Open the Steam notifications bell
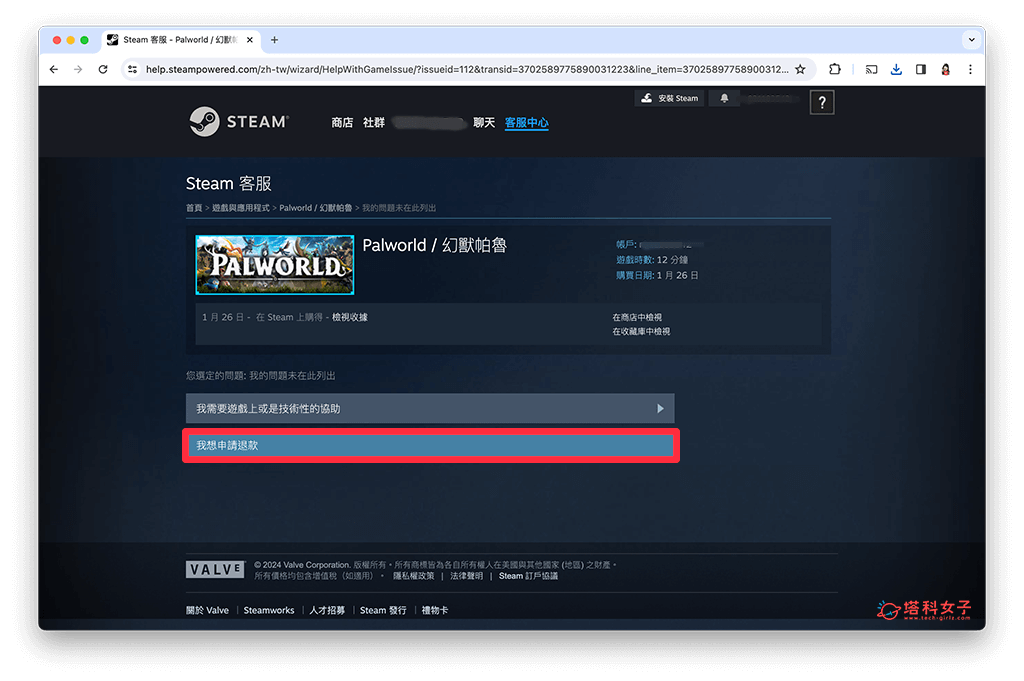This screenshot has height=681, width=1024. pos(724,98)
